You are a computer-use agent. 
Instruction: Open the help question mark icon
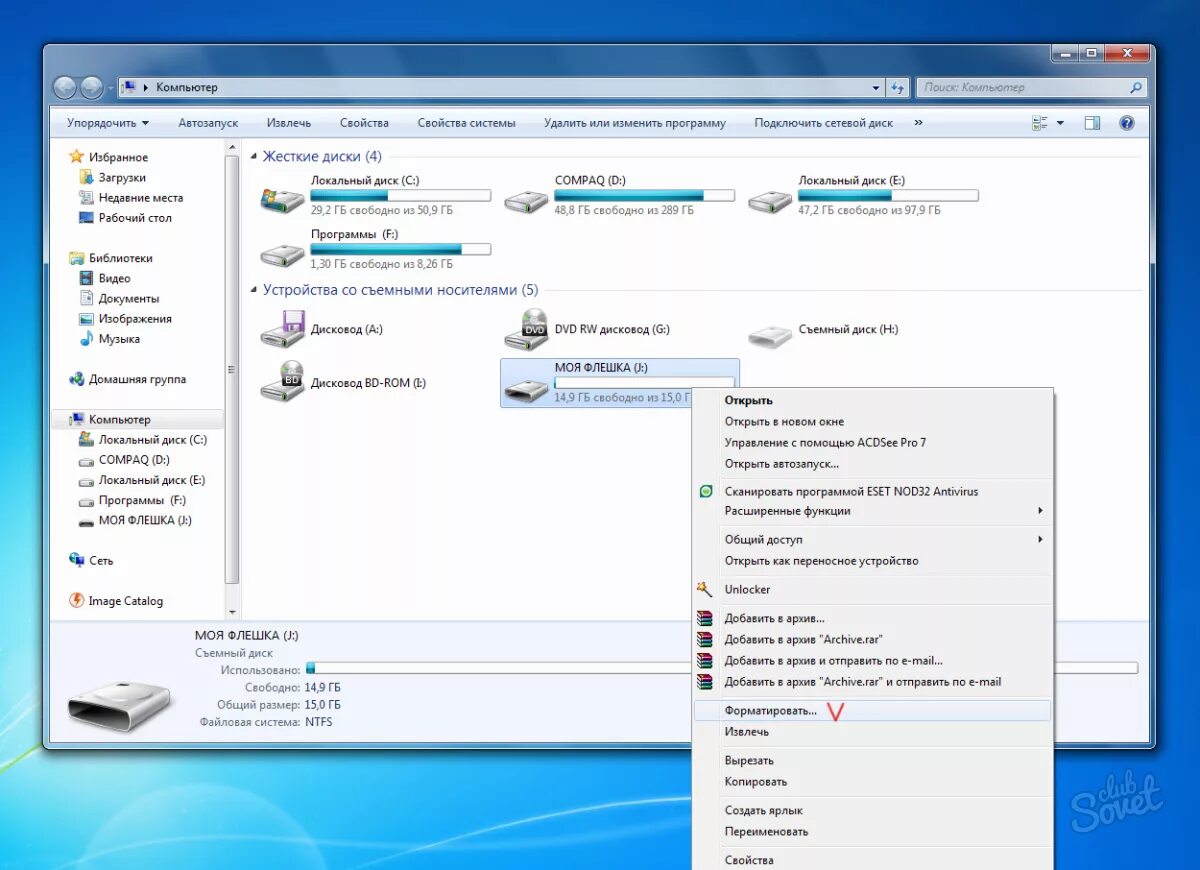[x=1127, y=123]
